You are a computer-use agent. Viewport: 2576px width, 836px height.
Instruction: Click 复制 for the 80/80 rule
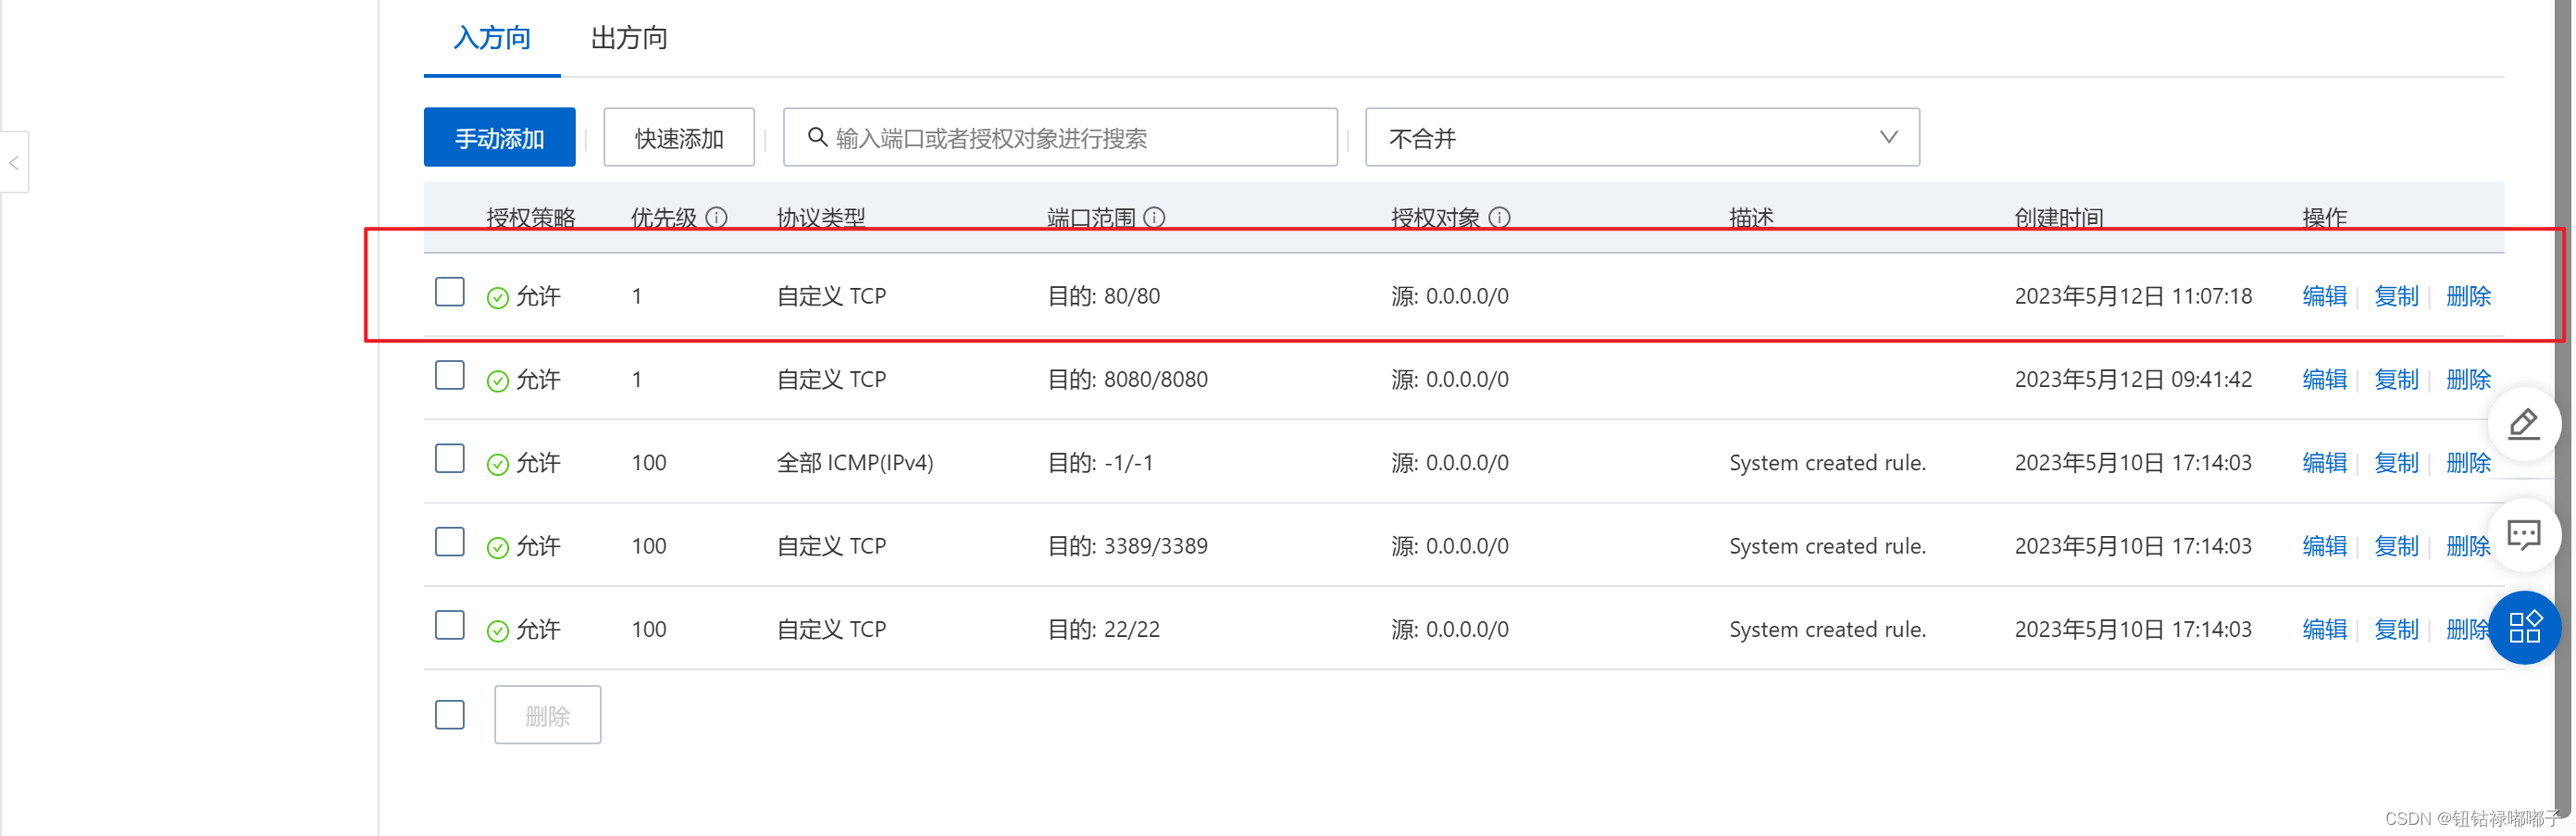click(2396, 296)
